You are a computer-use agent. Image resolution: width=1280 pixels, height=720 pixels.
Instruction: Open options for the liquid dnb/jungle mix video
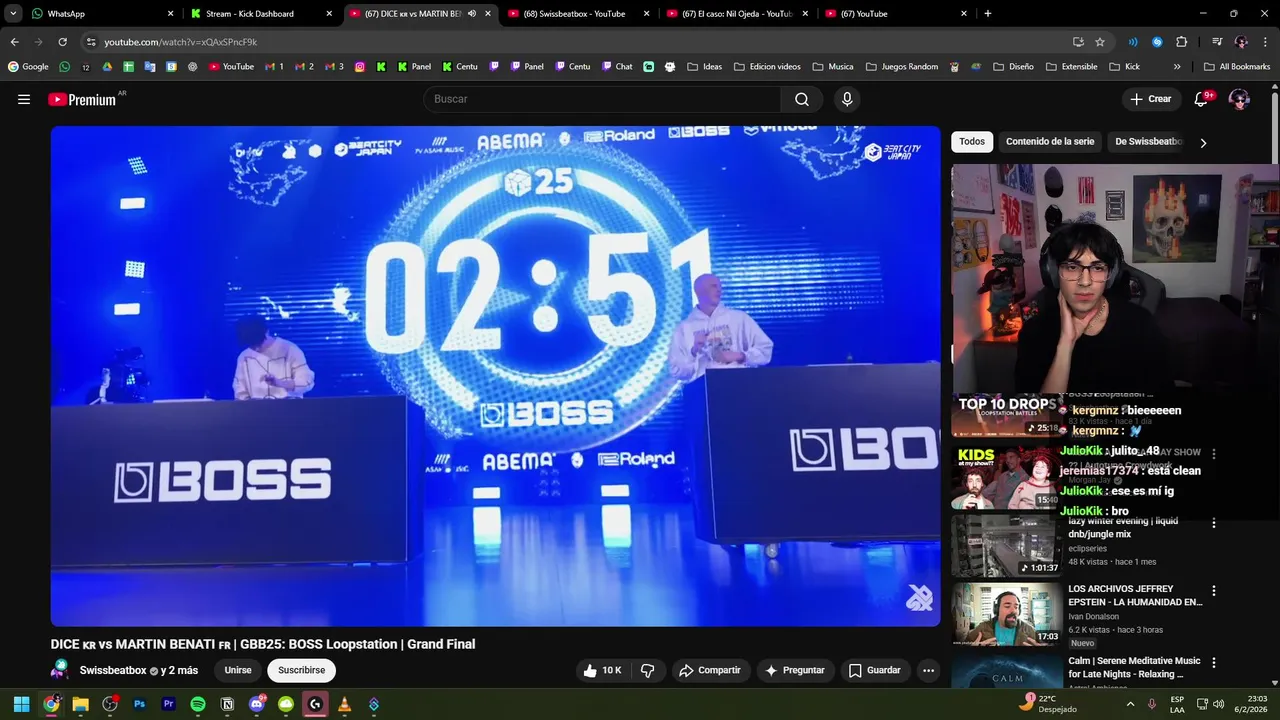(x=1214, y=523)
